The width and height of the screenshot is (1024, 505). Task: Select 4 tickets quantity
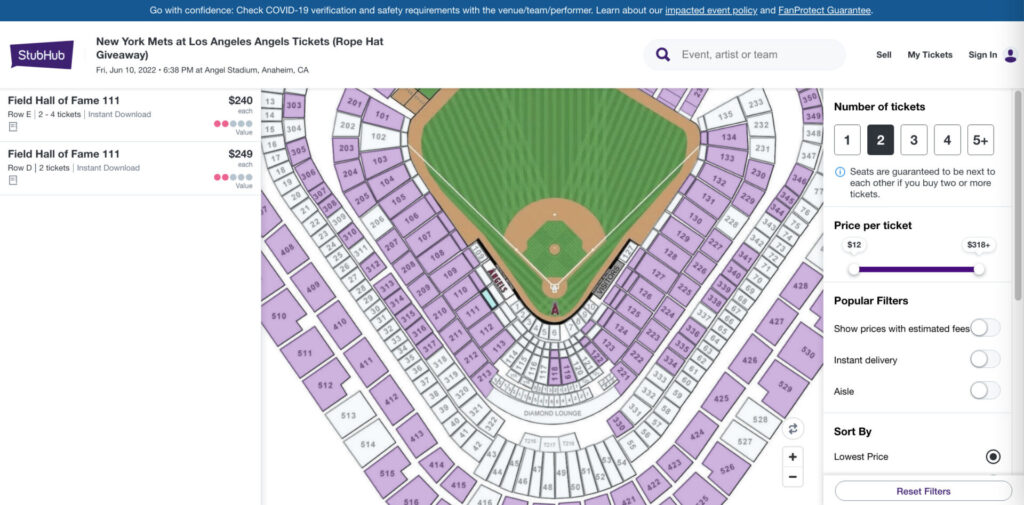pos(947,140)
